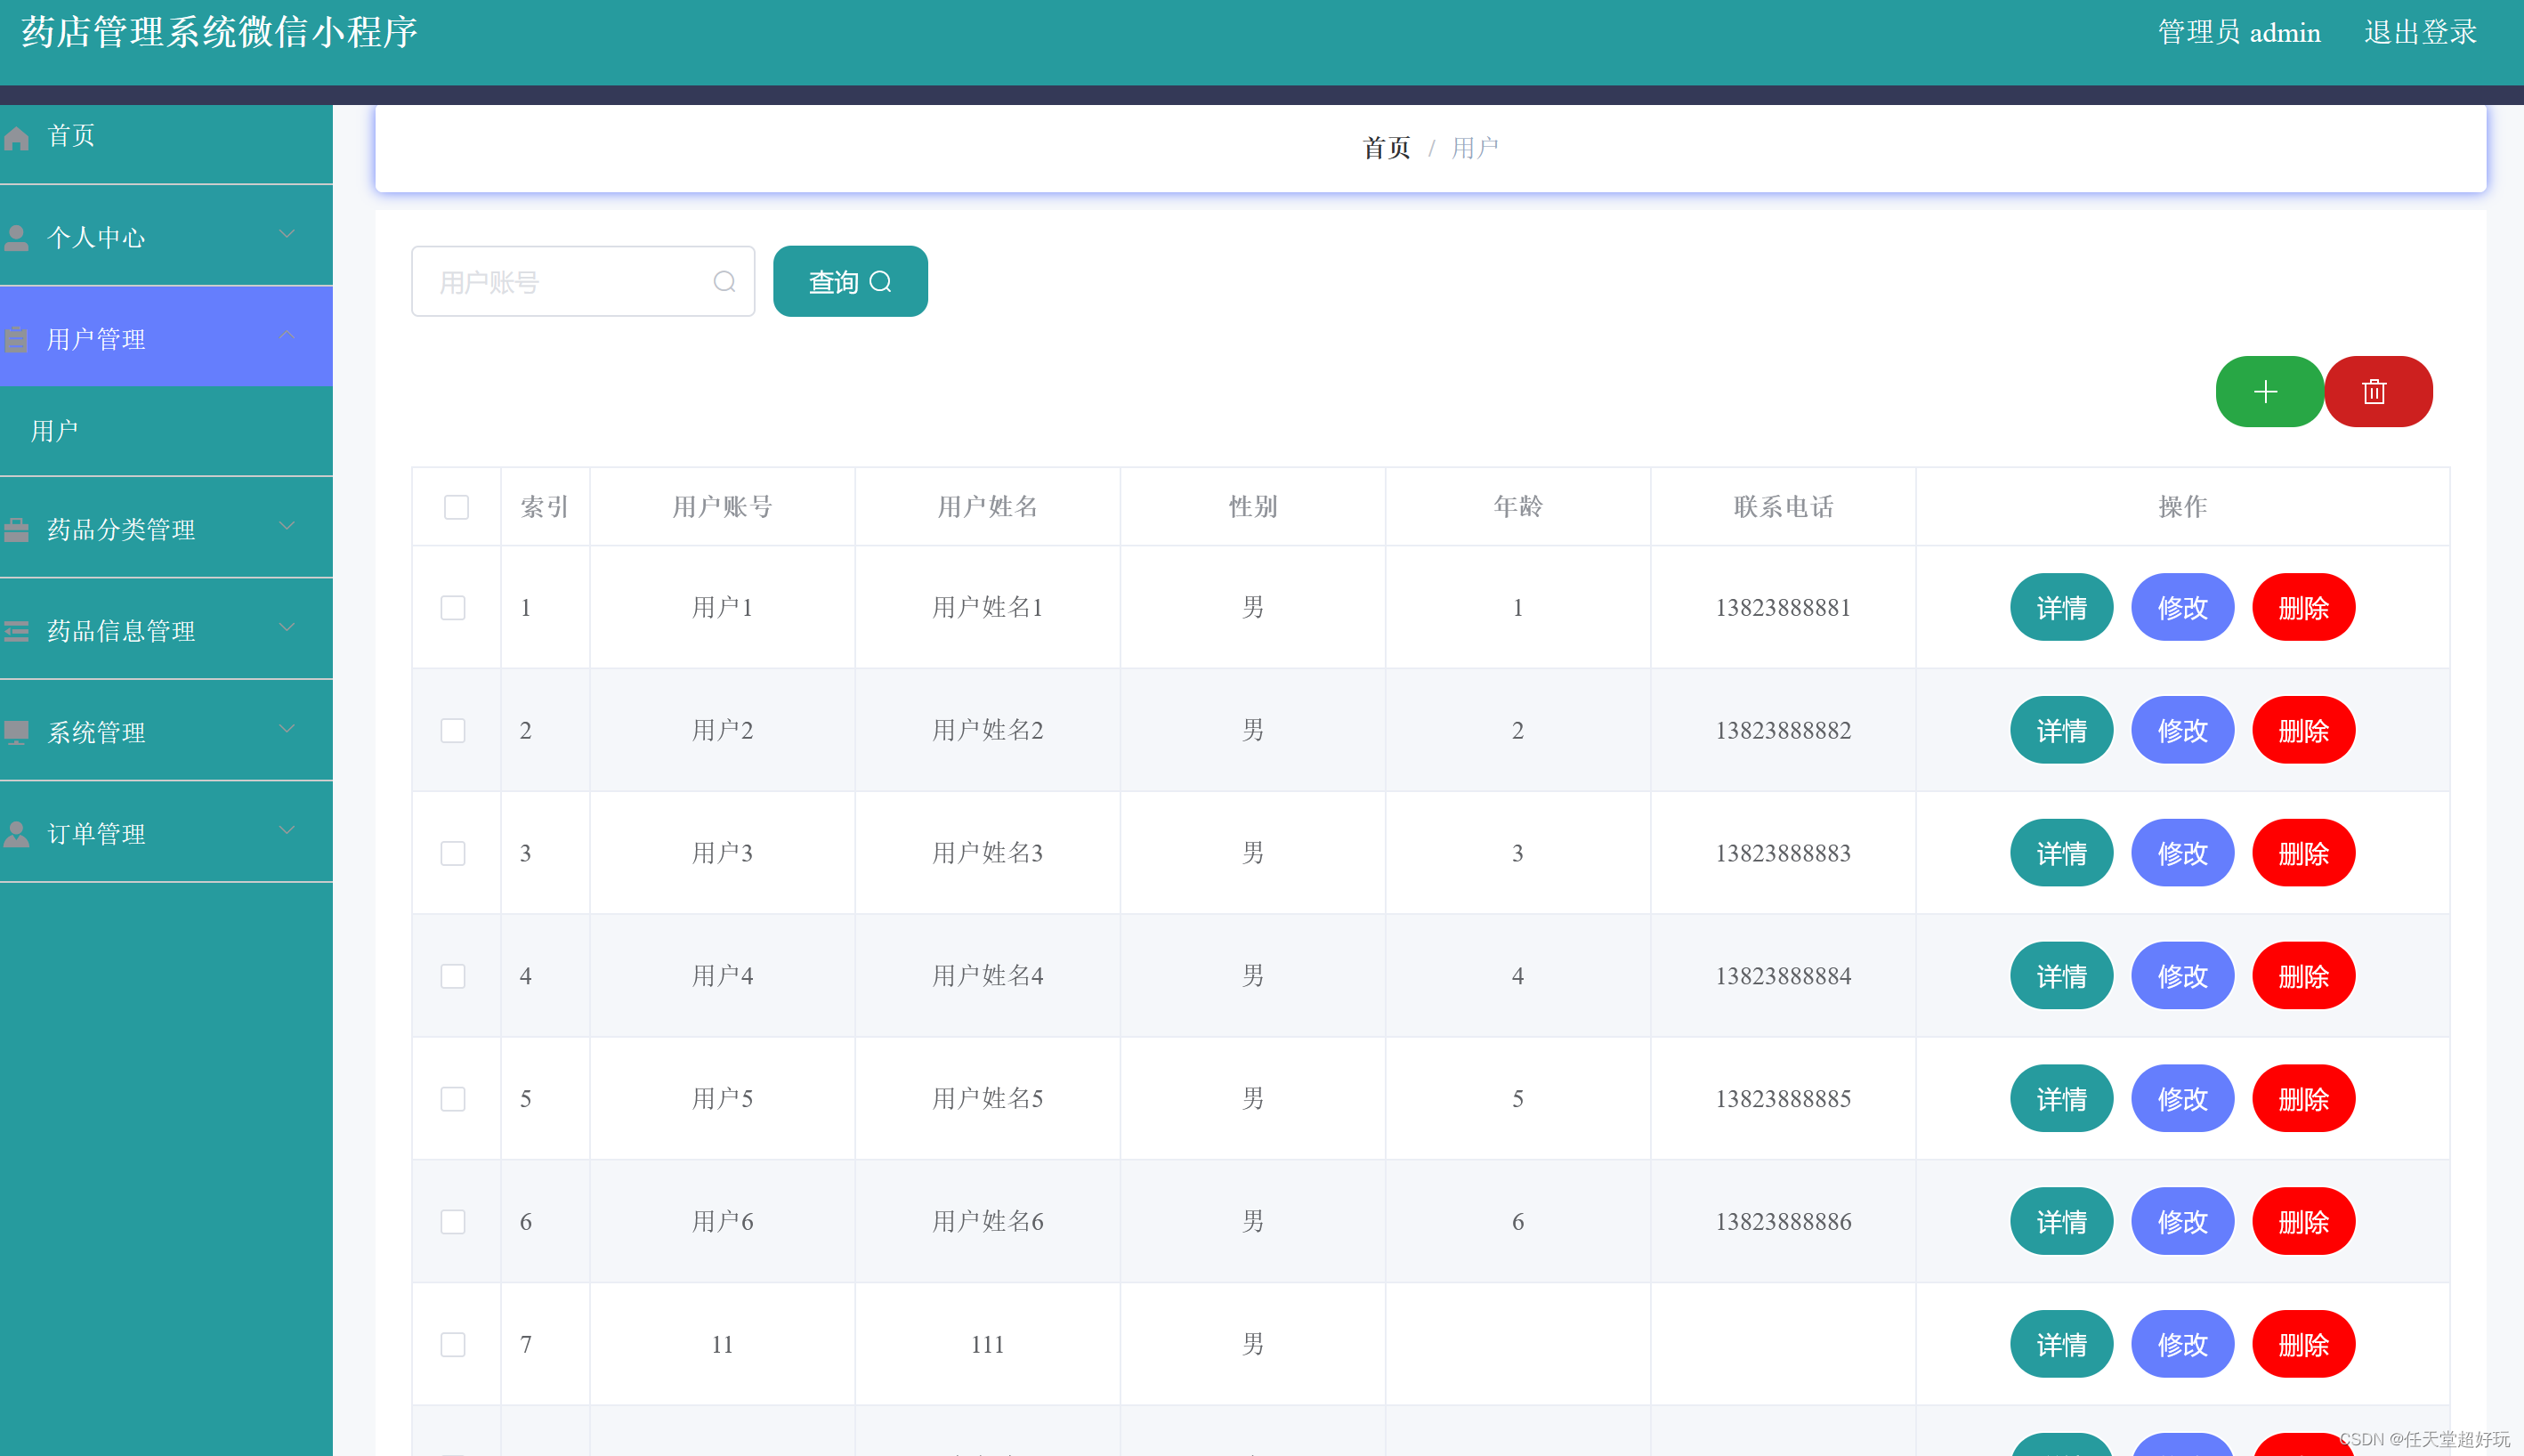Click the red trash bulk delete button

tap(2378, 391)
